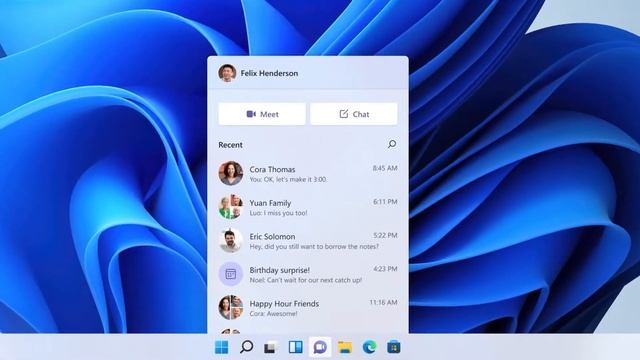Open Happy Hour Friends chat
The width and height of the screenshot is (640, 360).
[308, 307]
